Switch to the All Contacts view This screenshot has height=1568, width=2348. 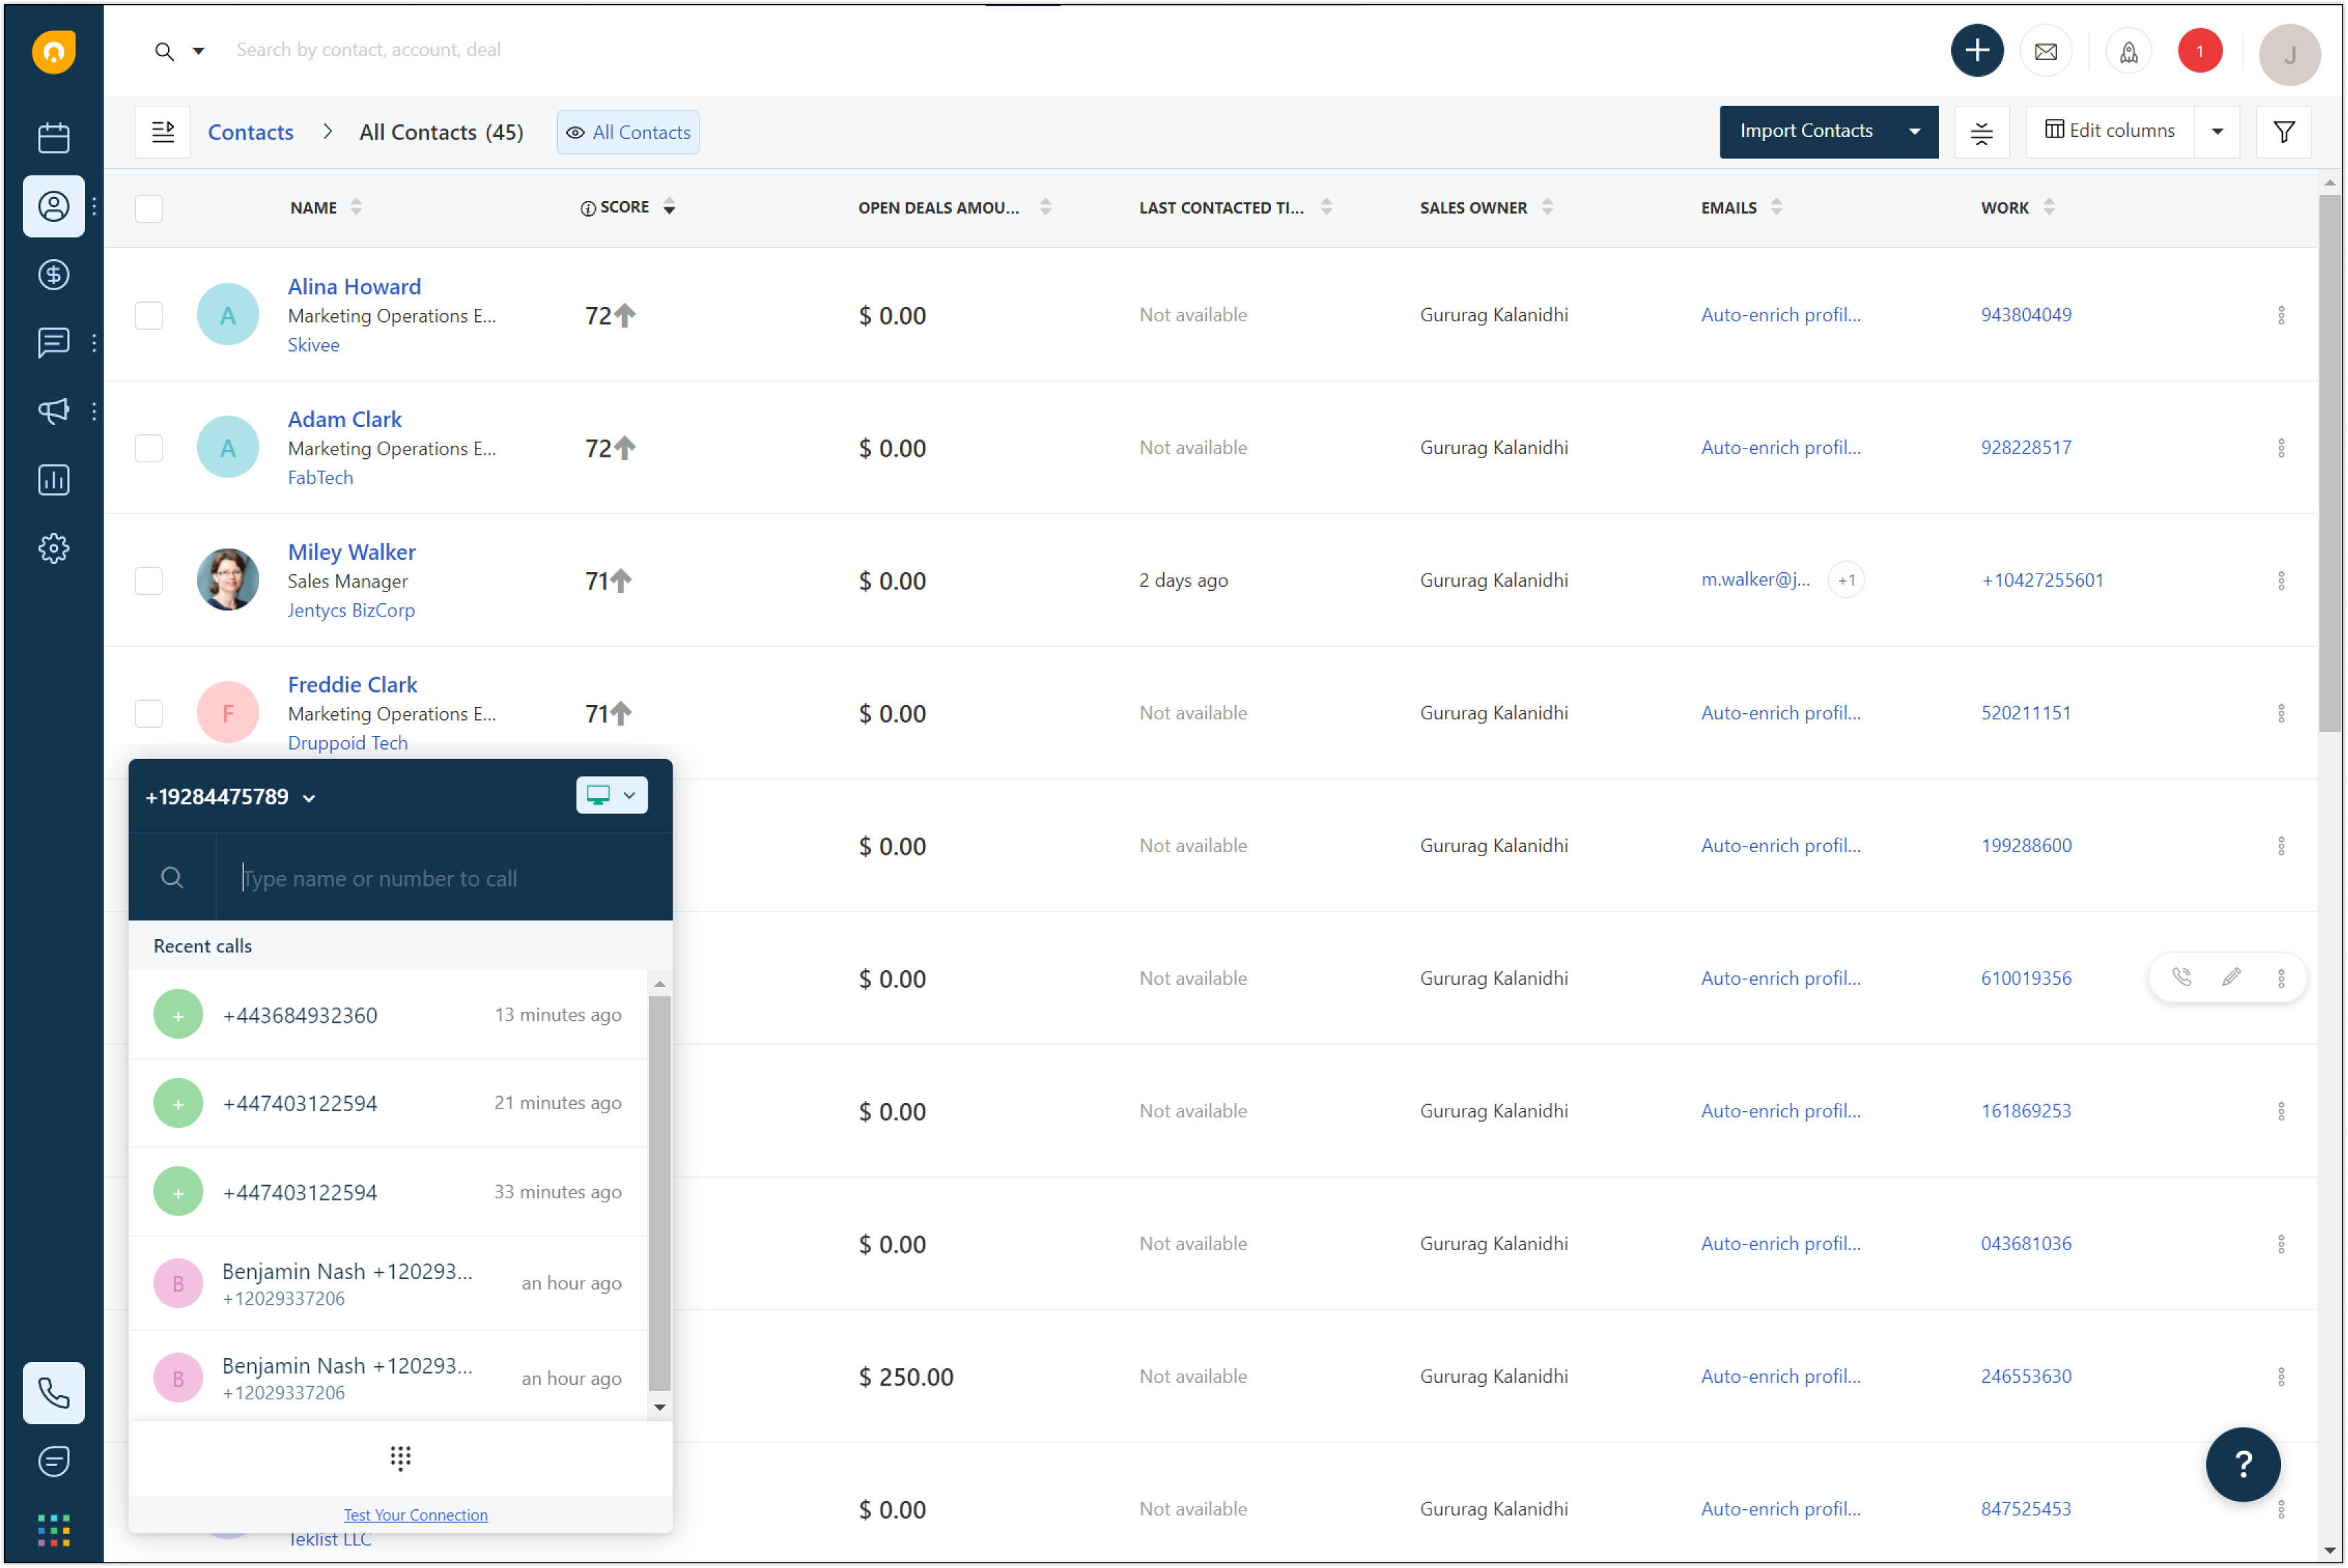tap(627, 131)
